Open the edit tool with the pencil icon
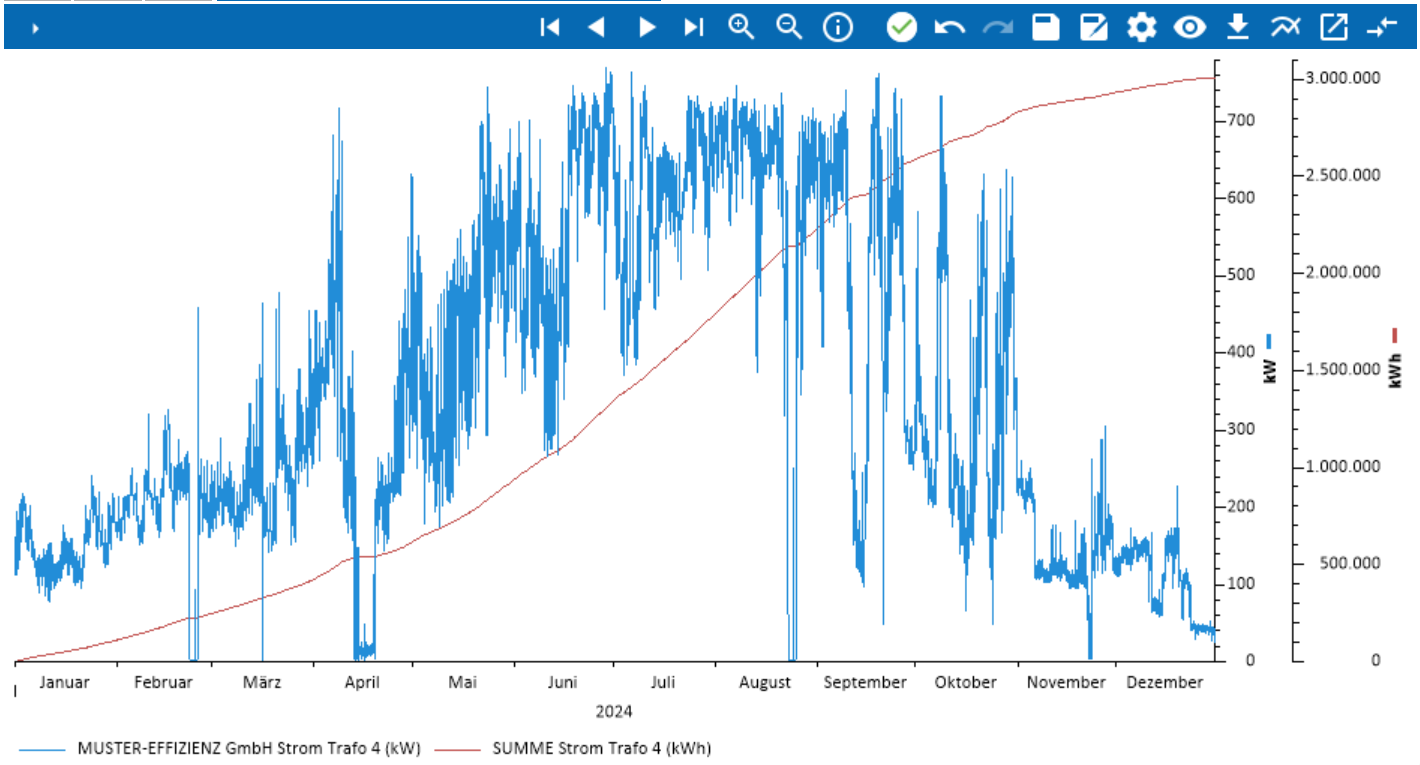The height and width of the screenshot is (765, 1420). 1093,27
